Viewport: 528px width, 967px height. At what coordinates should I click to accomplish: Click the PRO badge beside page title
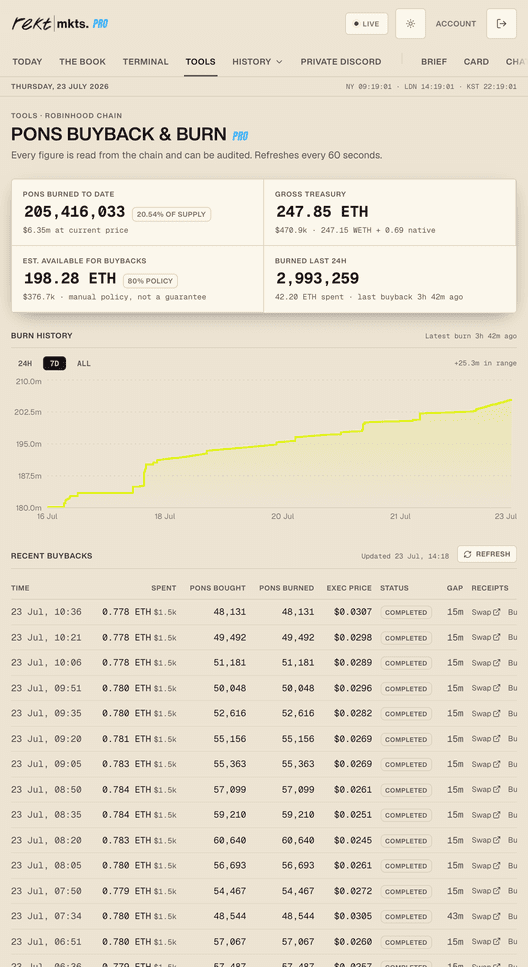[x=241, y=136]
